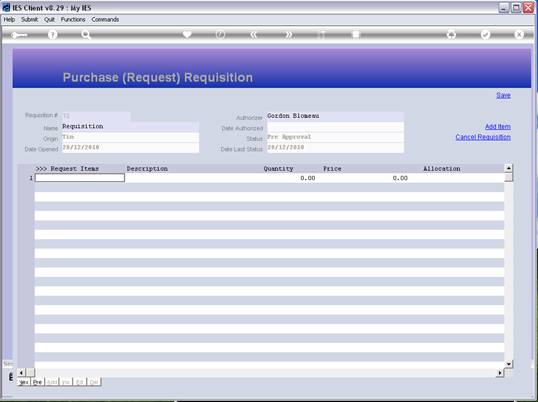Open the Submit menu
Image resolution: width=538 pixels, height=402 pixels.
(30, 20)
